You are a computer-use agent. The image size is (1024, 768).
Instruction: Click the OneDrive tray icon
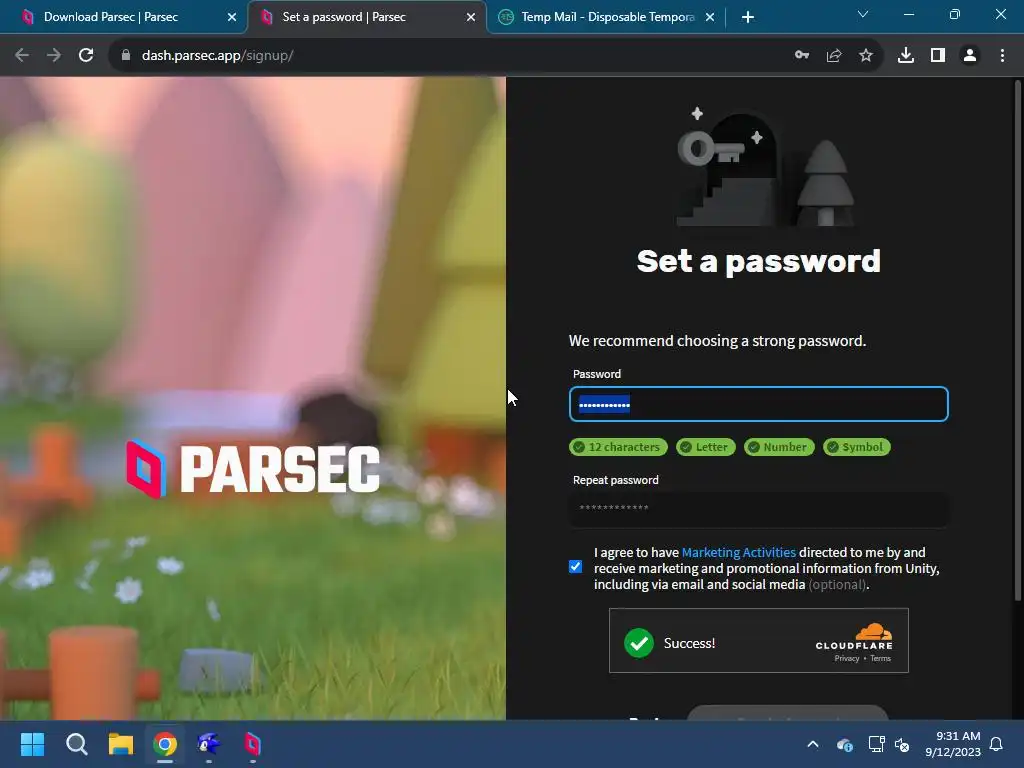844,745
